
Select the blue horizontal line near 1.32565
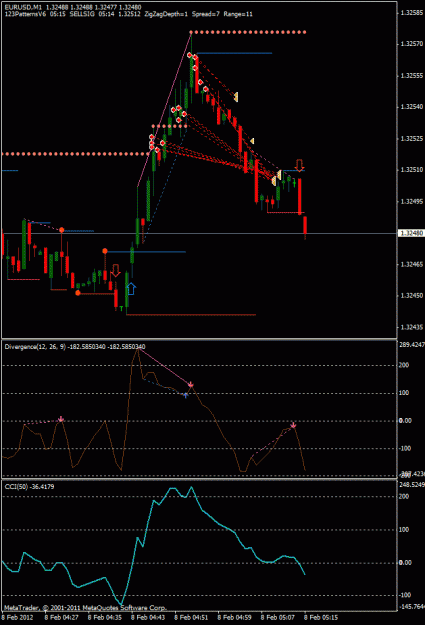(x=234, y=53)
